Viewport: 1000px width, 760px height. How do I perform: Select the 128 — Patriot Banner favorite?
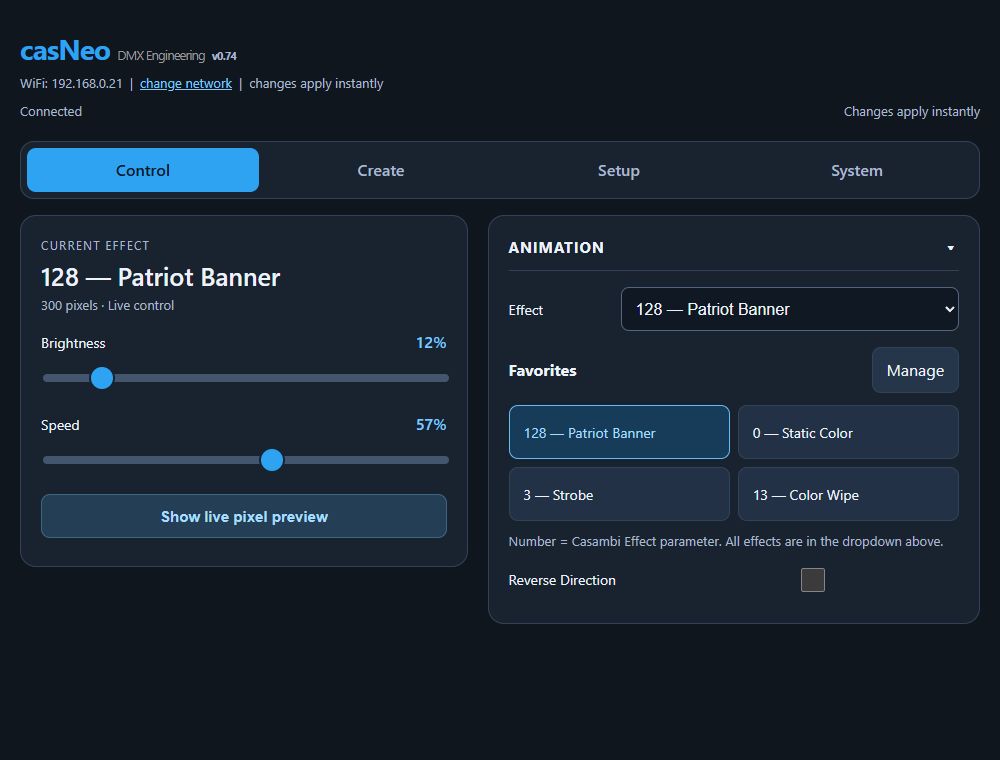pos(619,432)
